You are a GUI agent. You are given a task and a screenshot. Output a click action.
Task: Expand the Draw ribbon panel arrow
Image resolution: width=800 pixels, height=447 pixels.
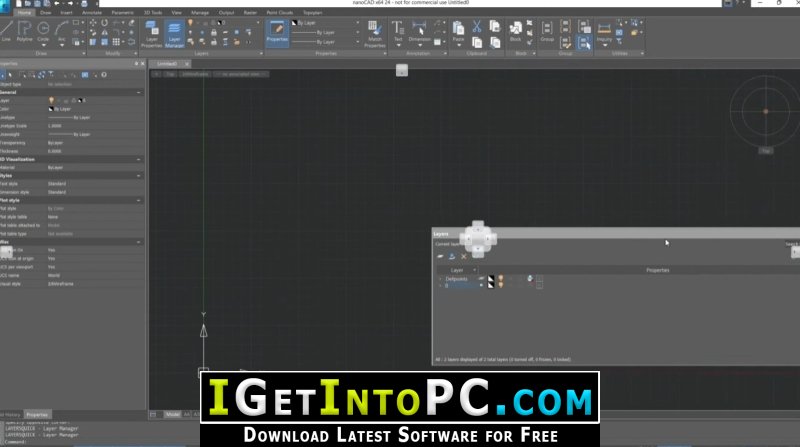click(x=84, y=53)
